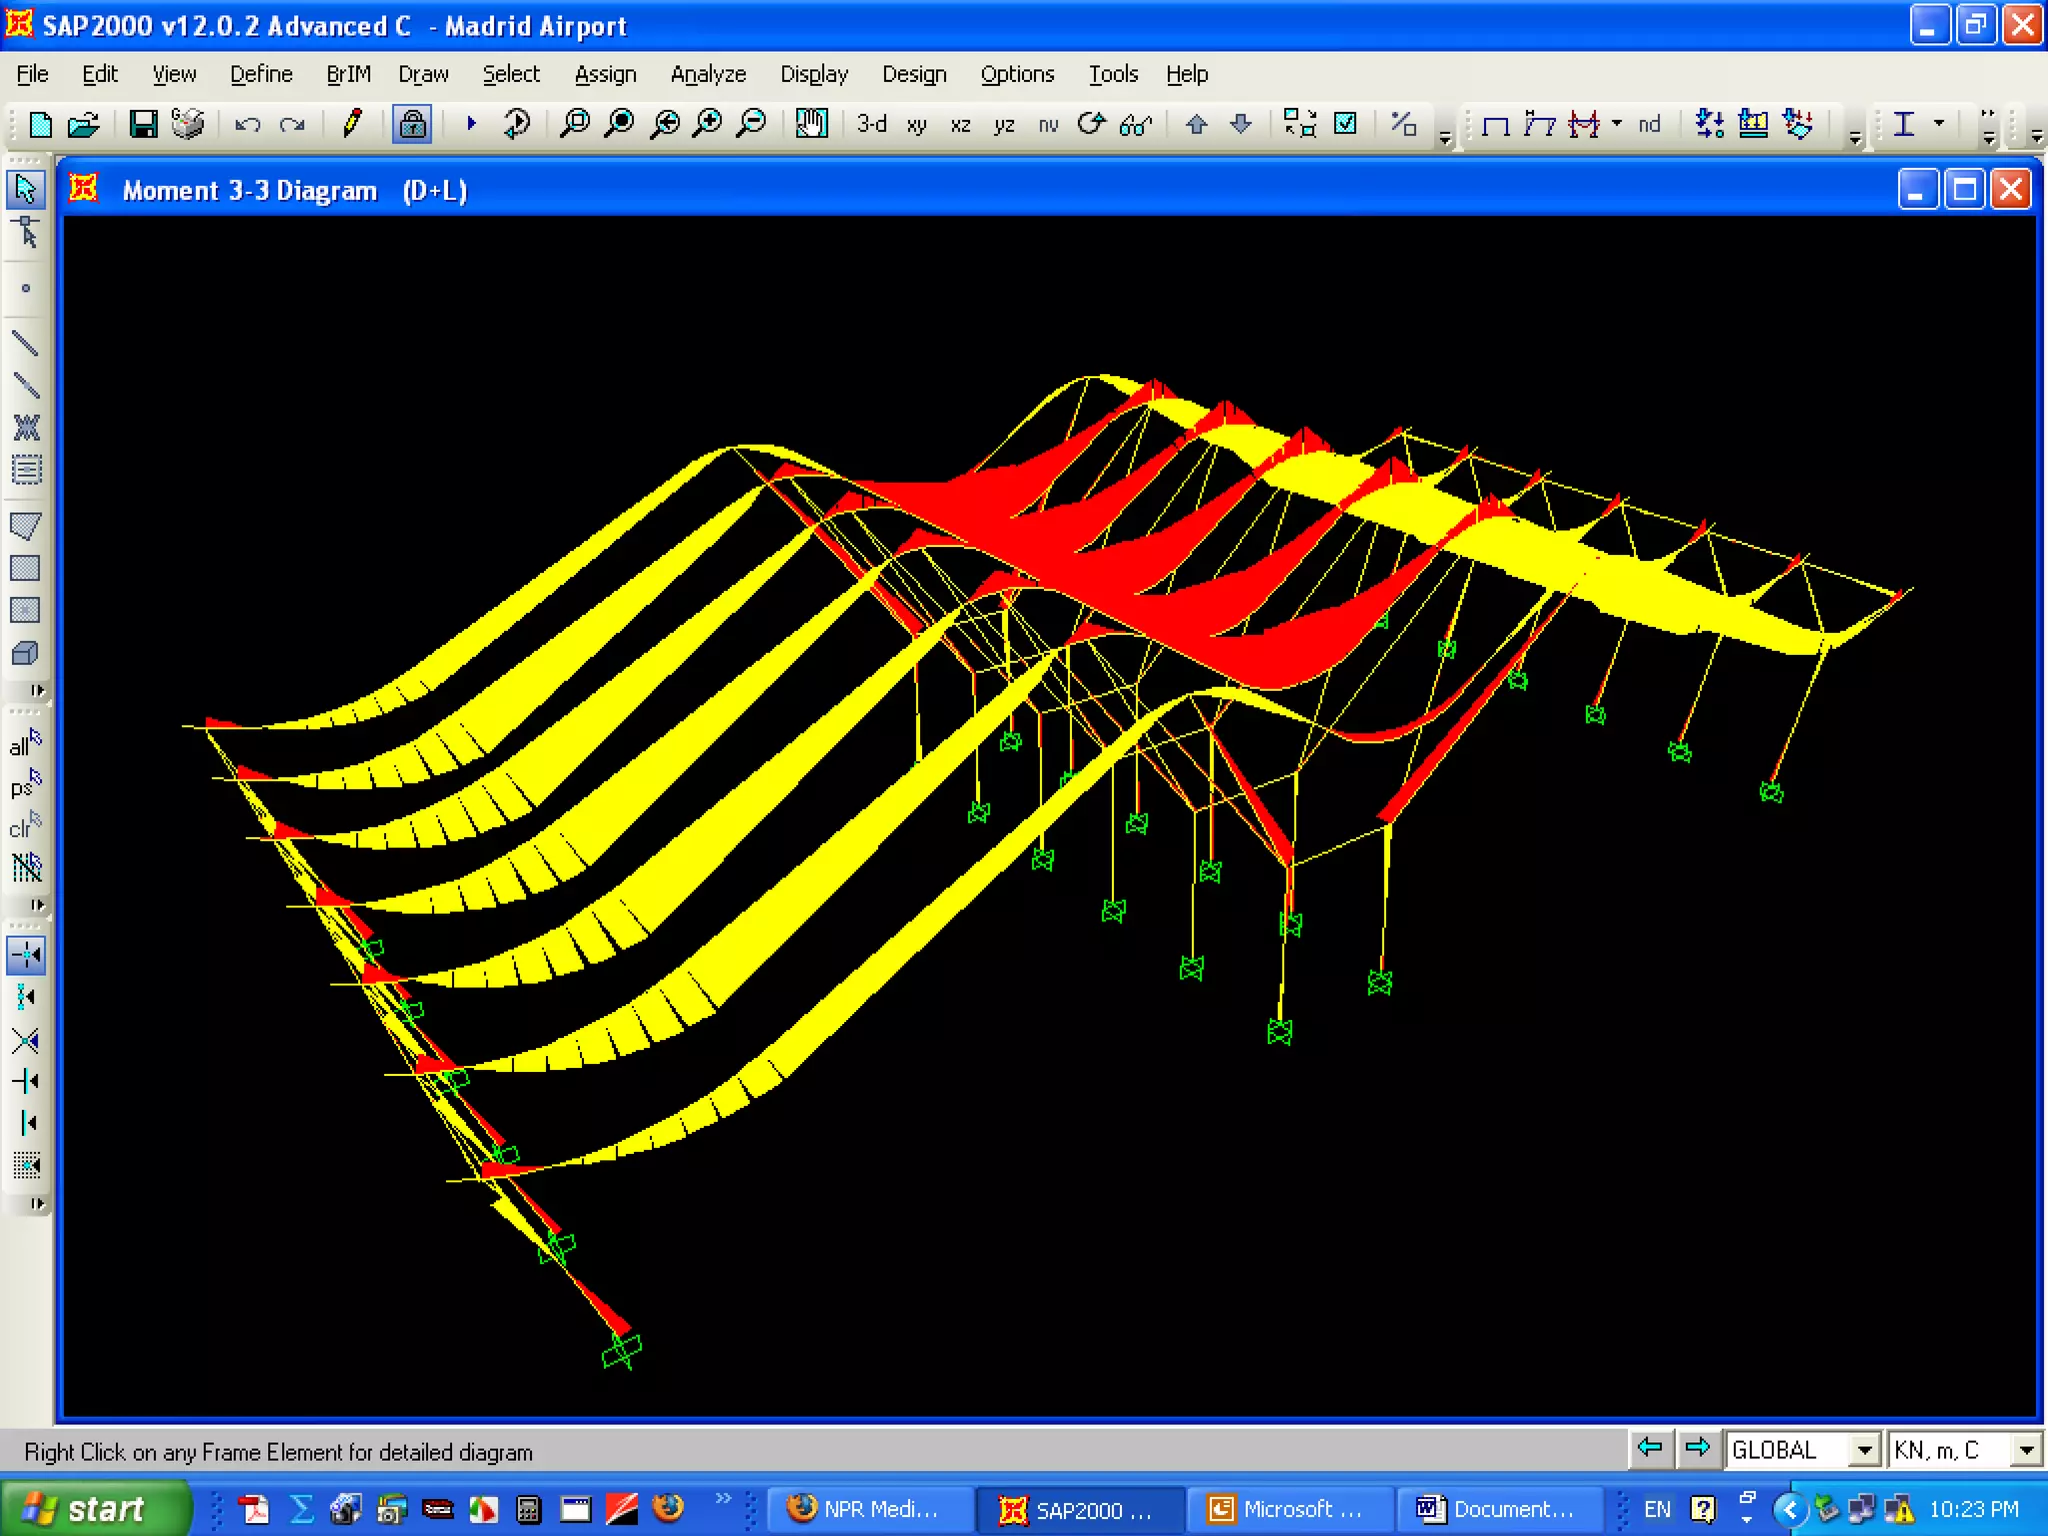Click the Windows start button
Image resolution: width=2048 pixels, height=1536 pixels.
click(93, 1508)
